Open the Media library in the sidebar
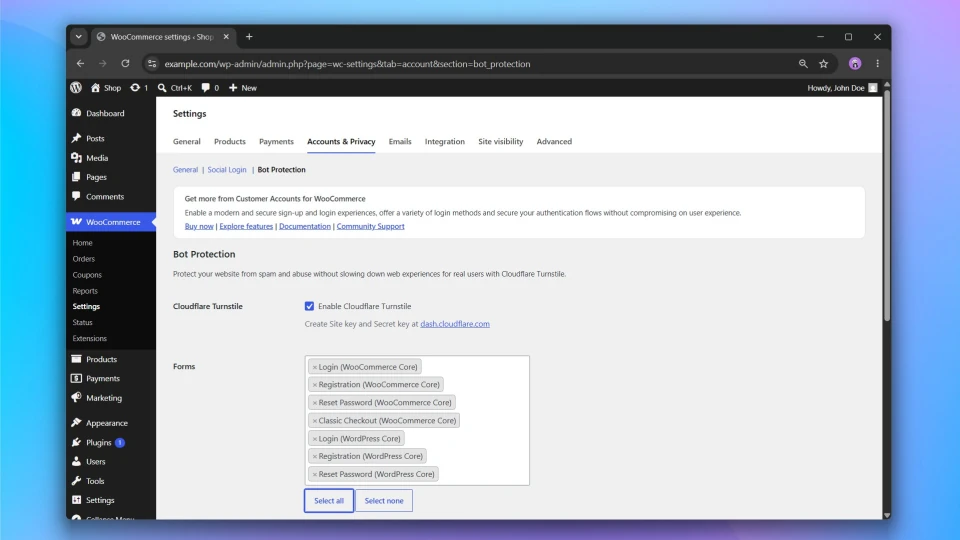 (x=90, y=158)
